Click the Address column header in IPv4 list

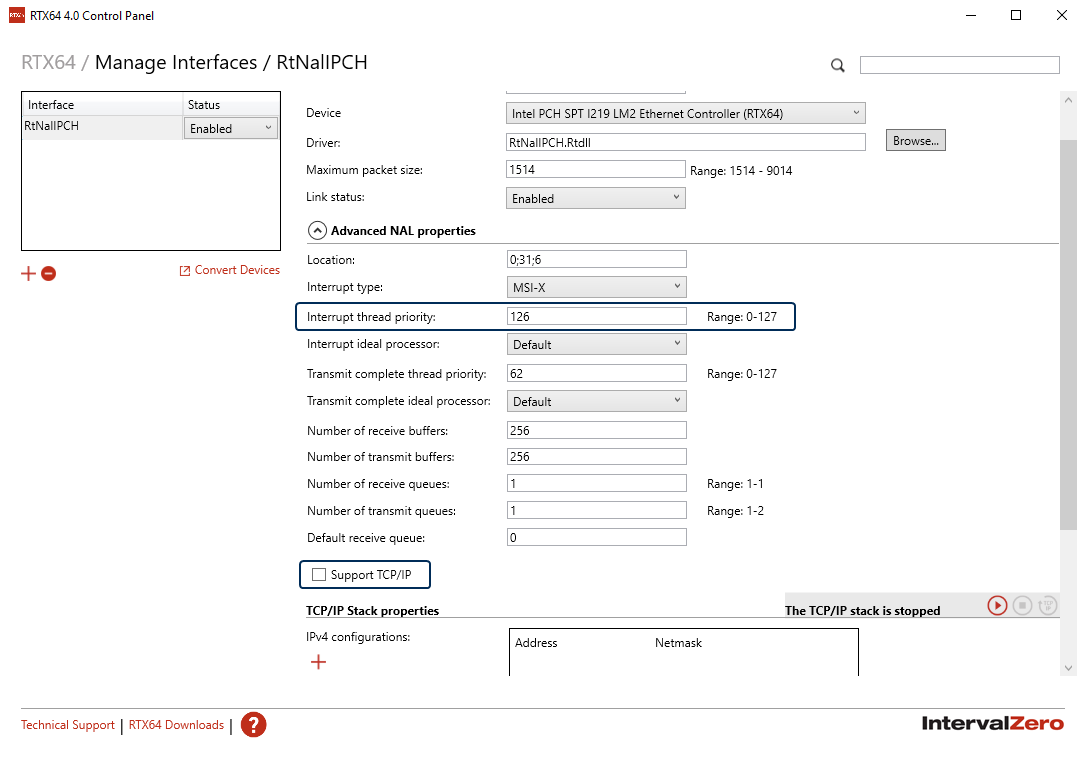coord(536,643)
